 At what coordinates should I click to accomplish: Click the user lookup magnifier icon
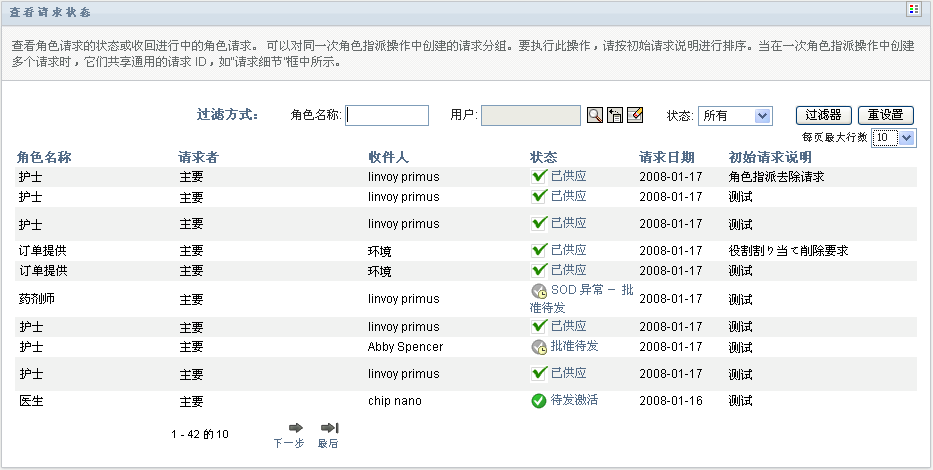point(594,115)
